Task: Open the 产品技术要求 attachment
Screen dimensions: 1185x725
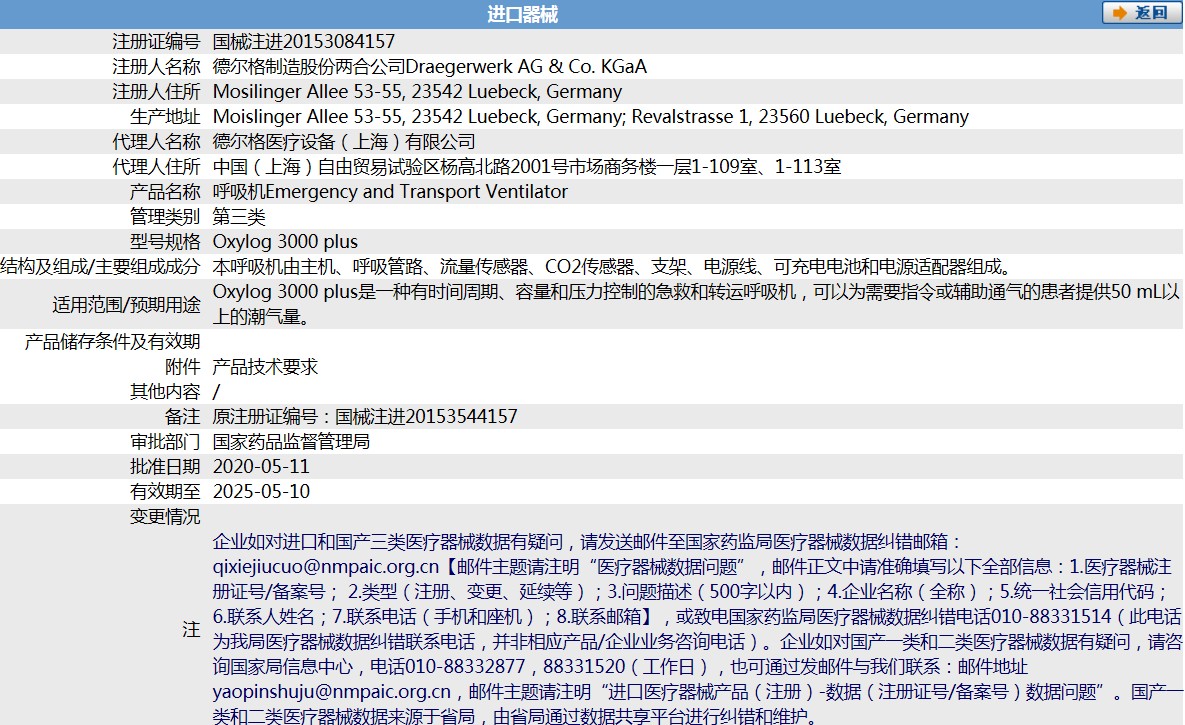Action: [x=265, y=367]
